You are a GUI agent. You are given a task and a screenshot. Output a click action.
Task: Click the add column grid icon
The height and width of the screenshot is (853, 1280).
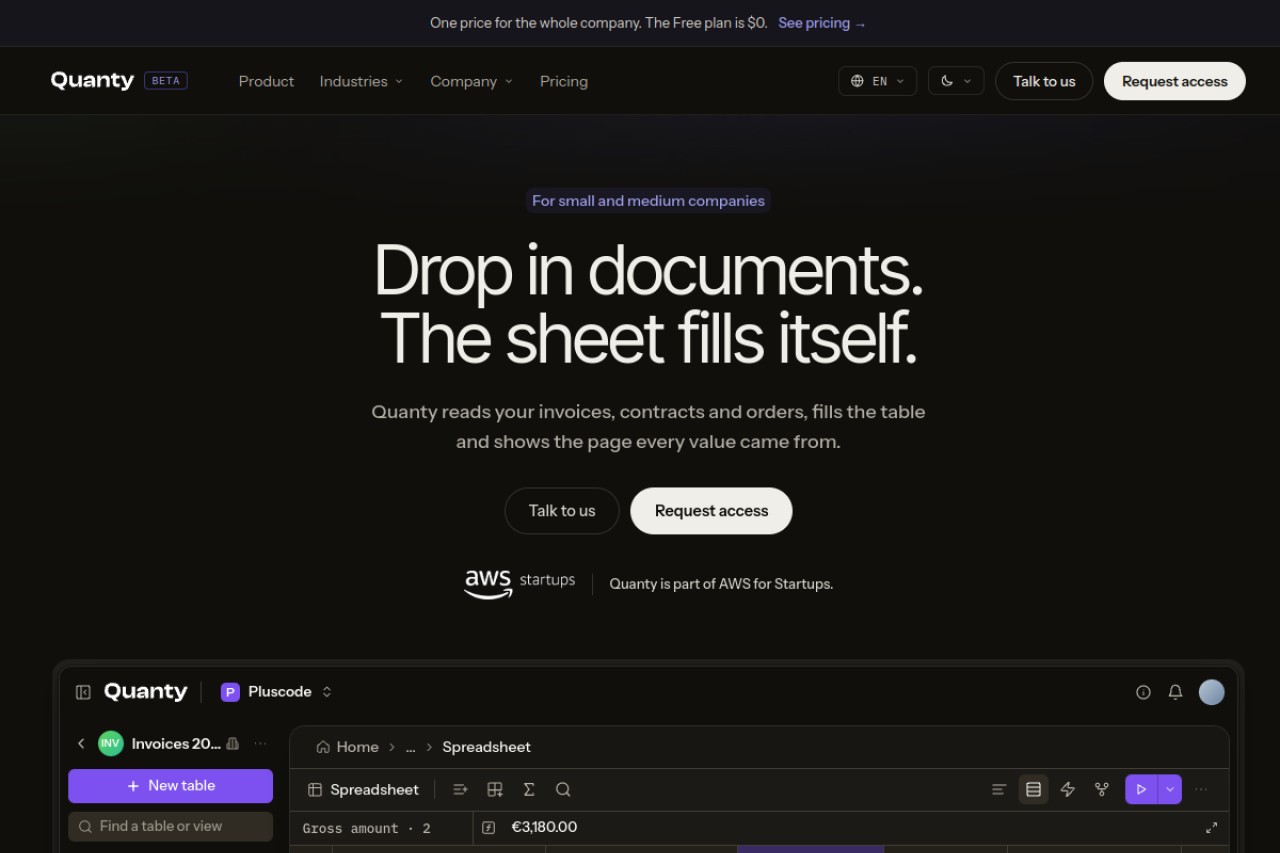pyautogui.click(x=494, y=790)
